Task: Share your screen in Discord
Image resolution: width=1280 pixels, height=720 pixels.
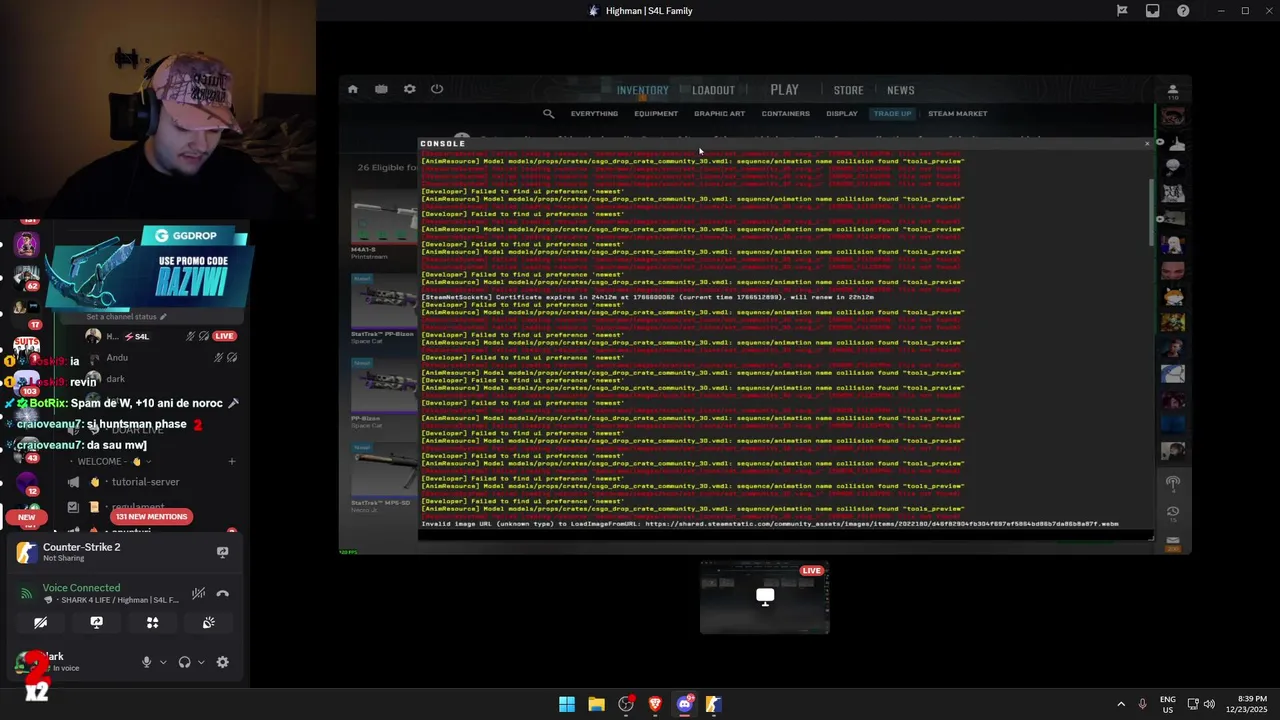Action: point(96,622)
